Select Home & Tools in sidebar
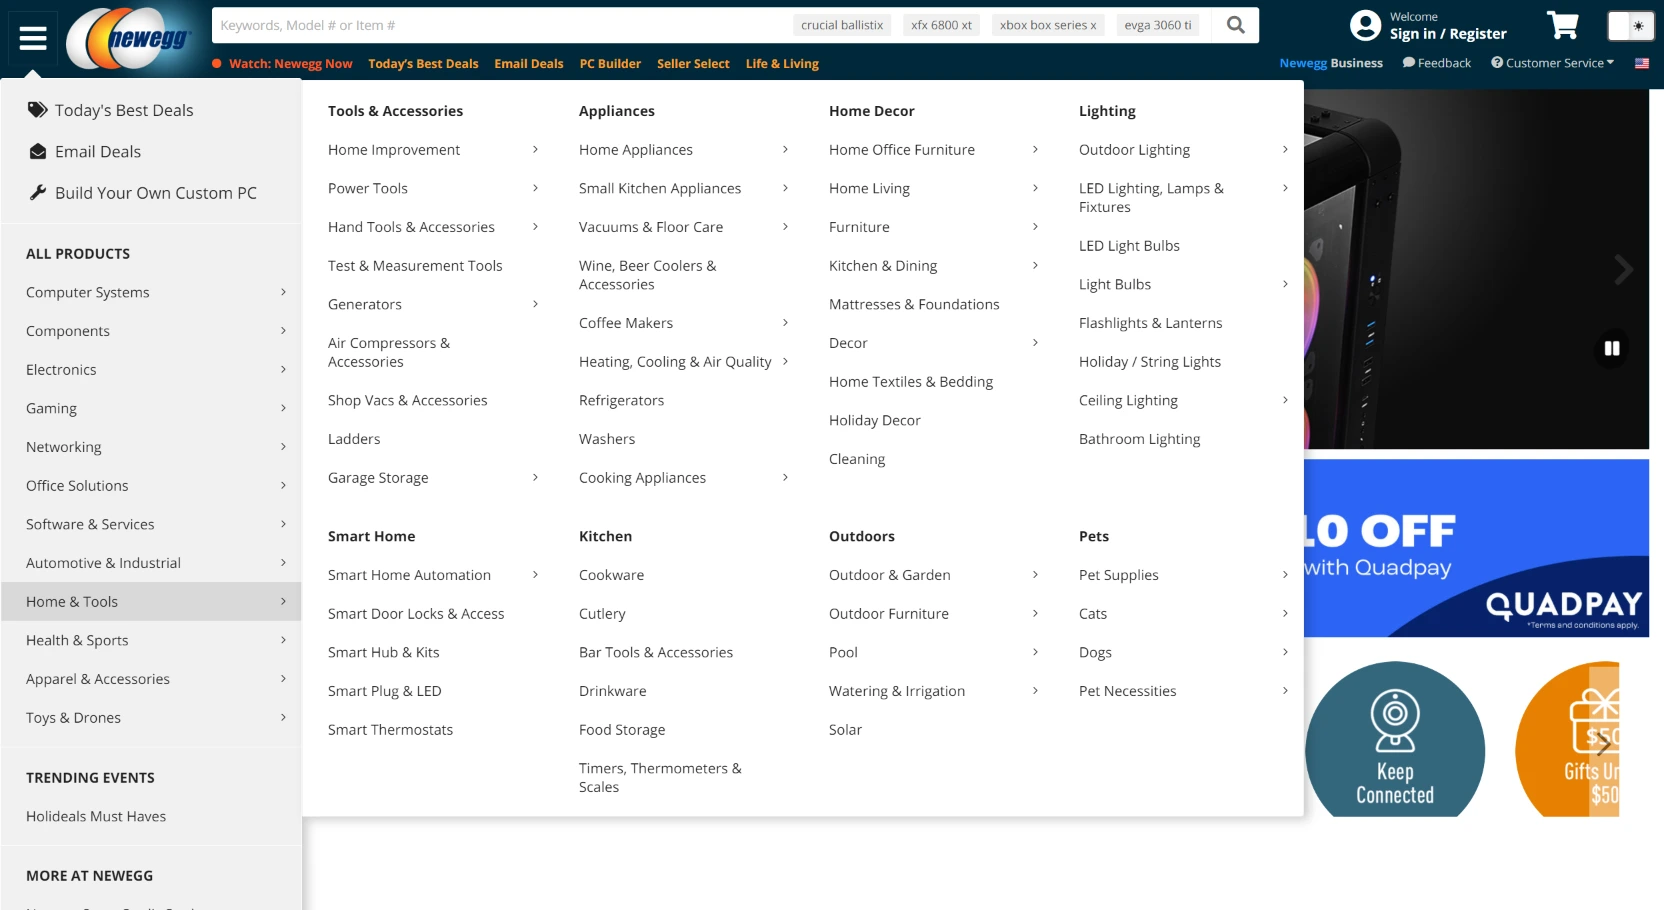Image resolution: width=1664 pixels, height=910 pixels. tap(150, 601)
